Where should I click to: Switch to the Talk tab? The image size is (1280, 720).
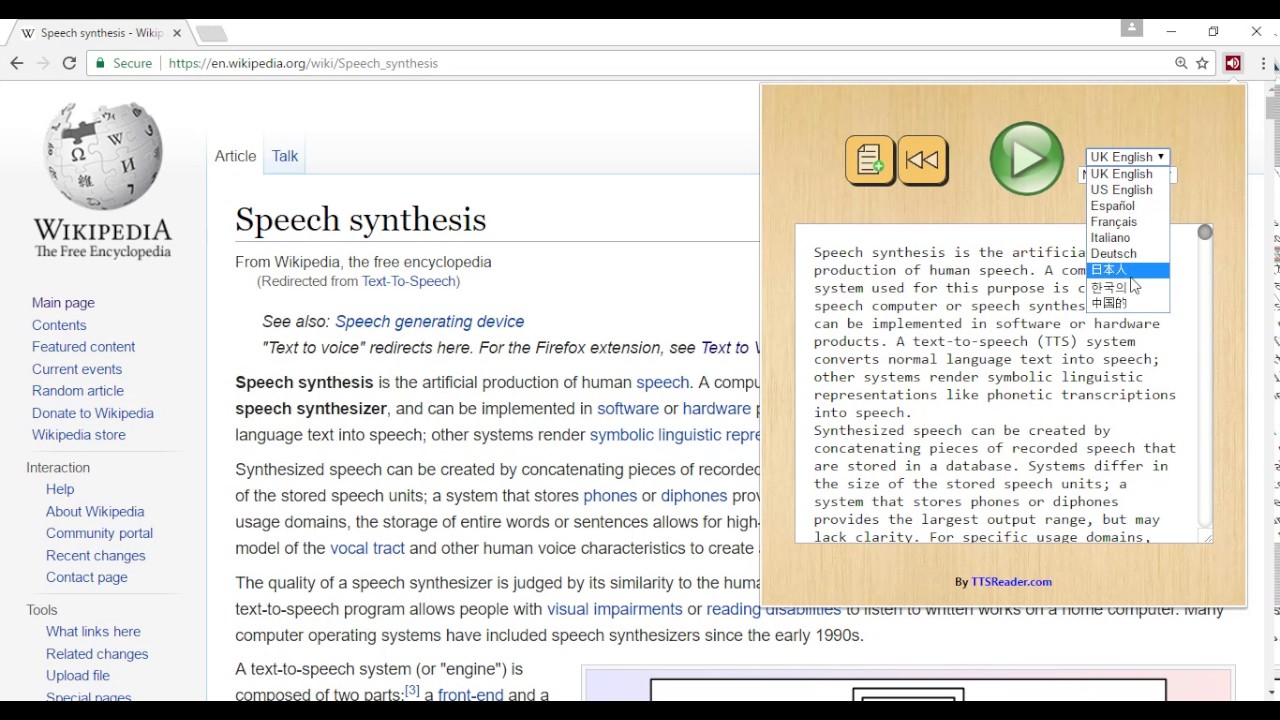coord(285,156)
